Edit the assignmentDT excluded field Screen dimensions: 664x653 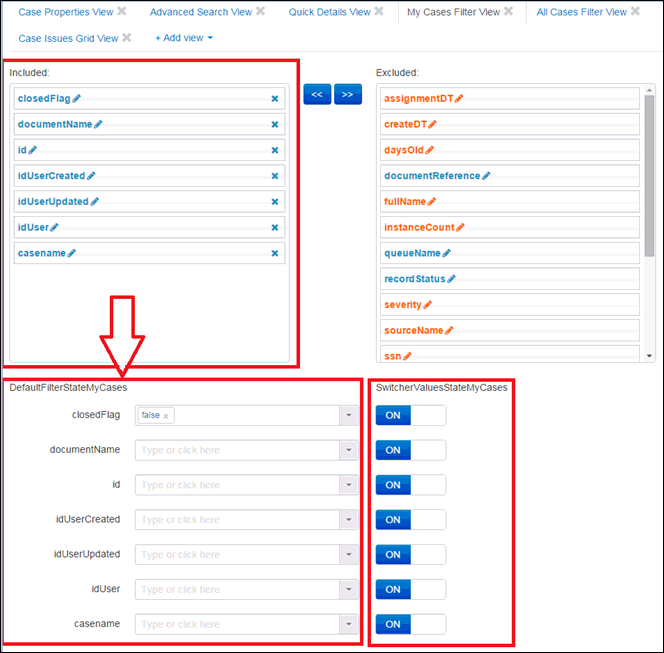pos(459,99)
